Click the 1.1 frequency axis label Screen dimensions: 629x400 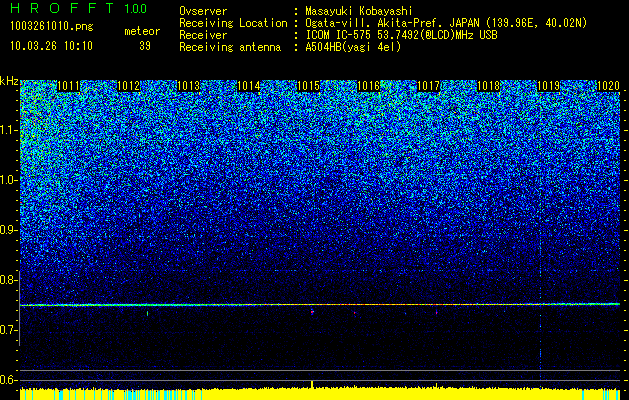pyautogui.click(x=9, y=130)
